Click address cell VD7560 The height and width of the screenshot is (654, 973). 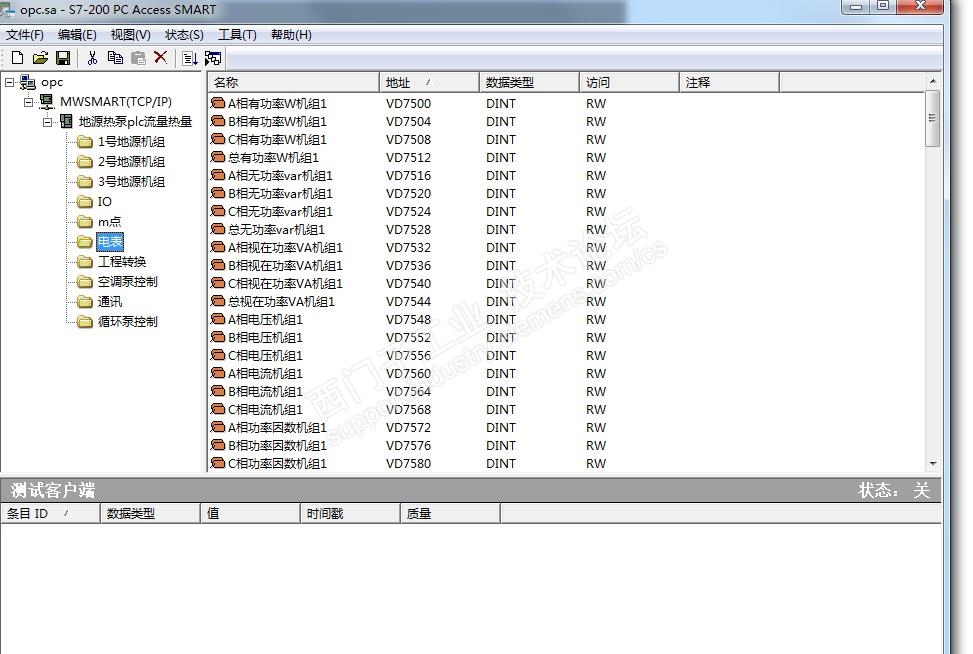pyautogui.click(x=408, y=374)
